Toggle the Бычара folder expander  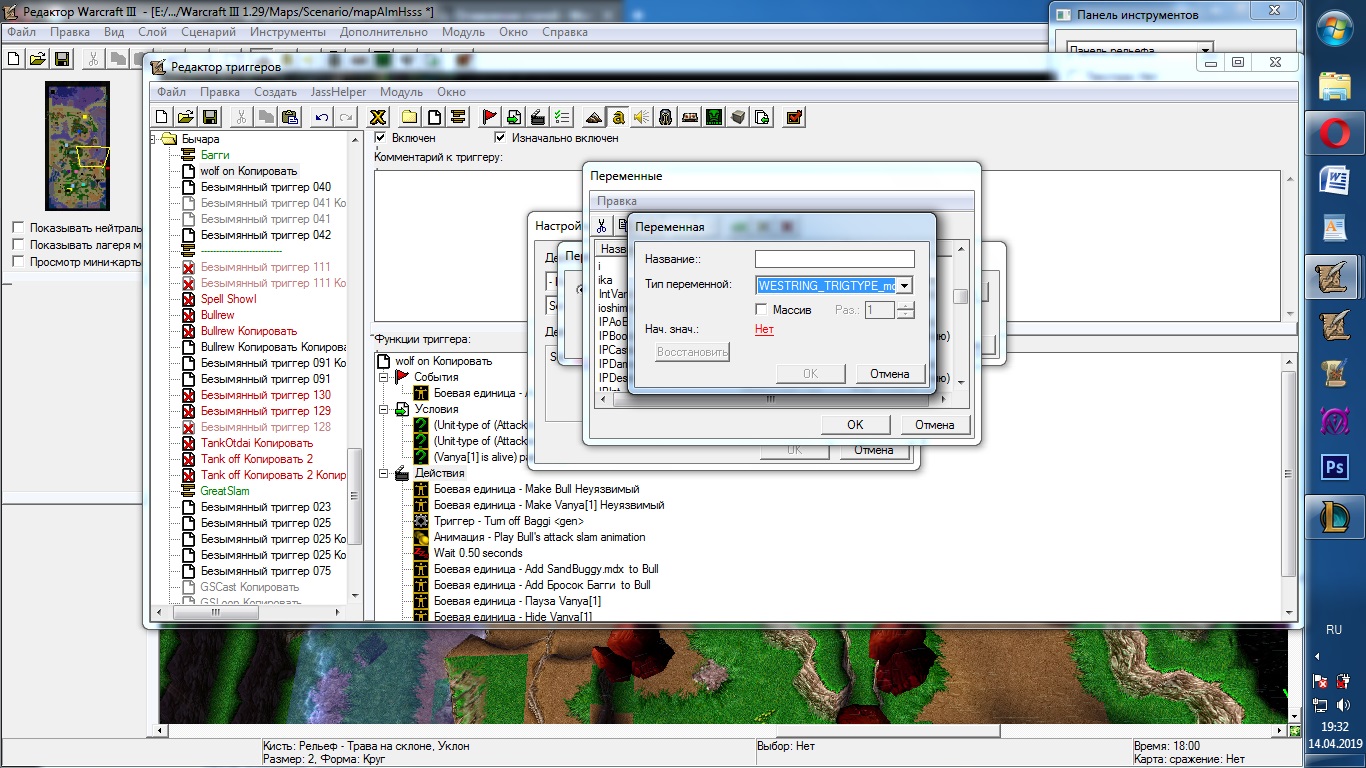154,139
